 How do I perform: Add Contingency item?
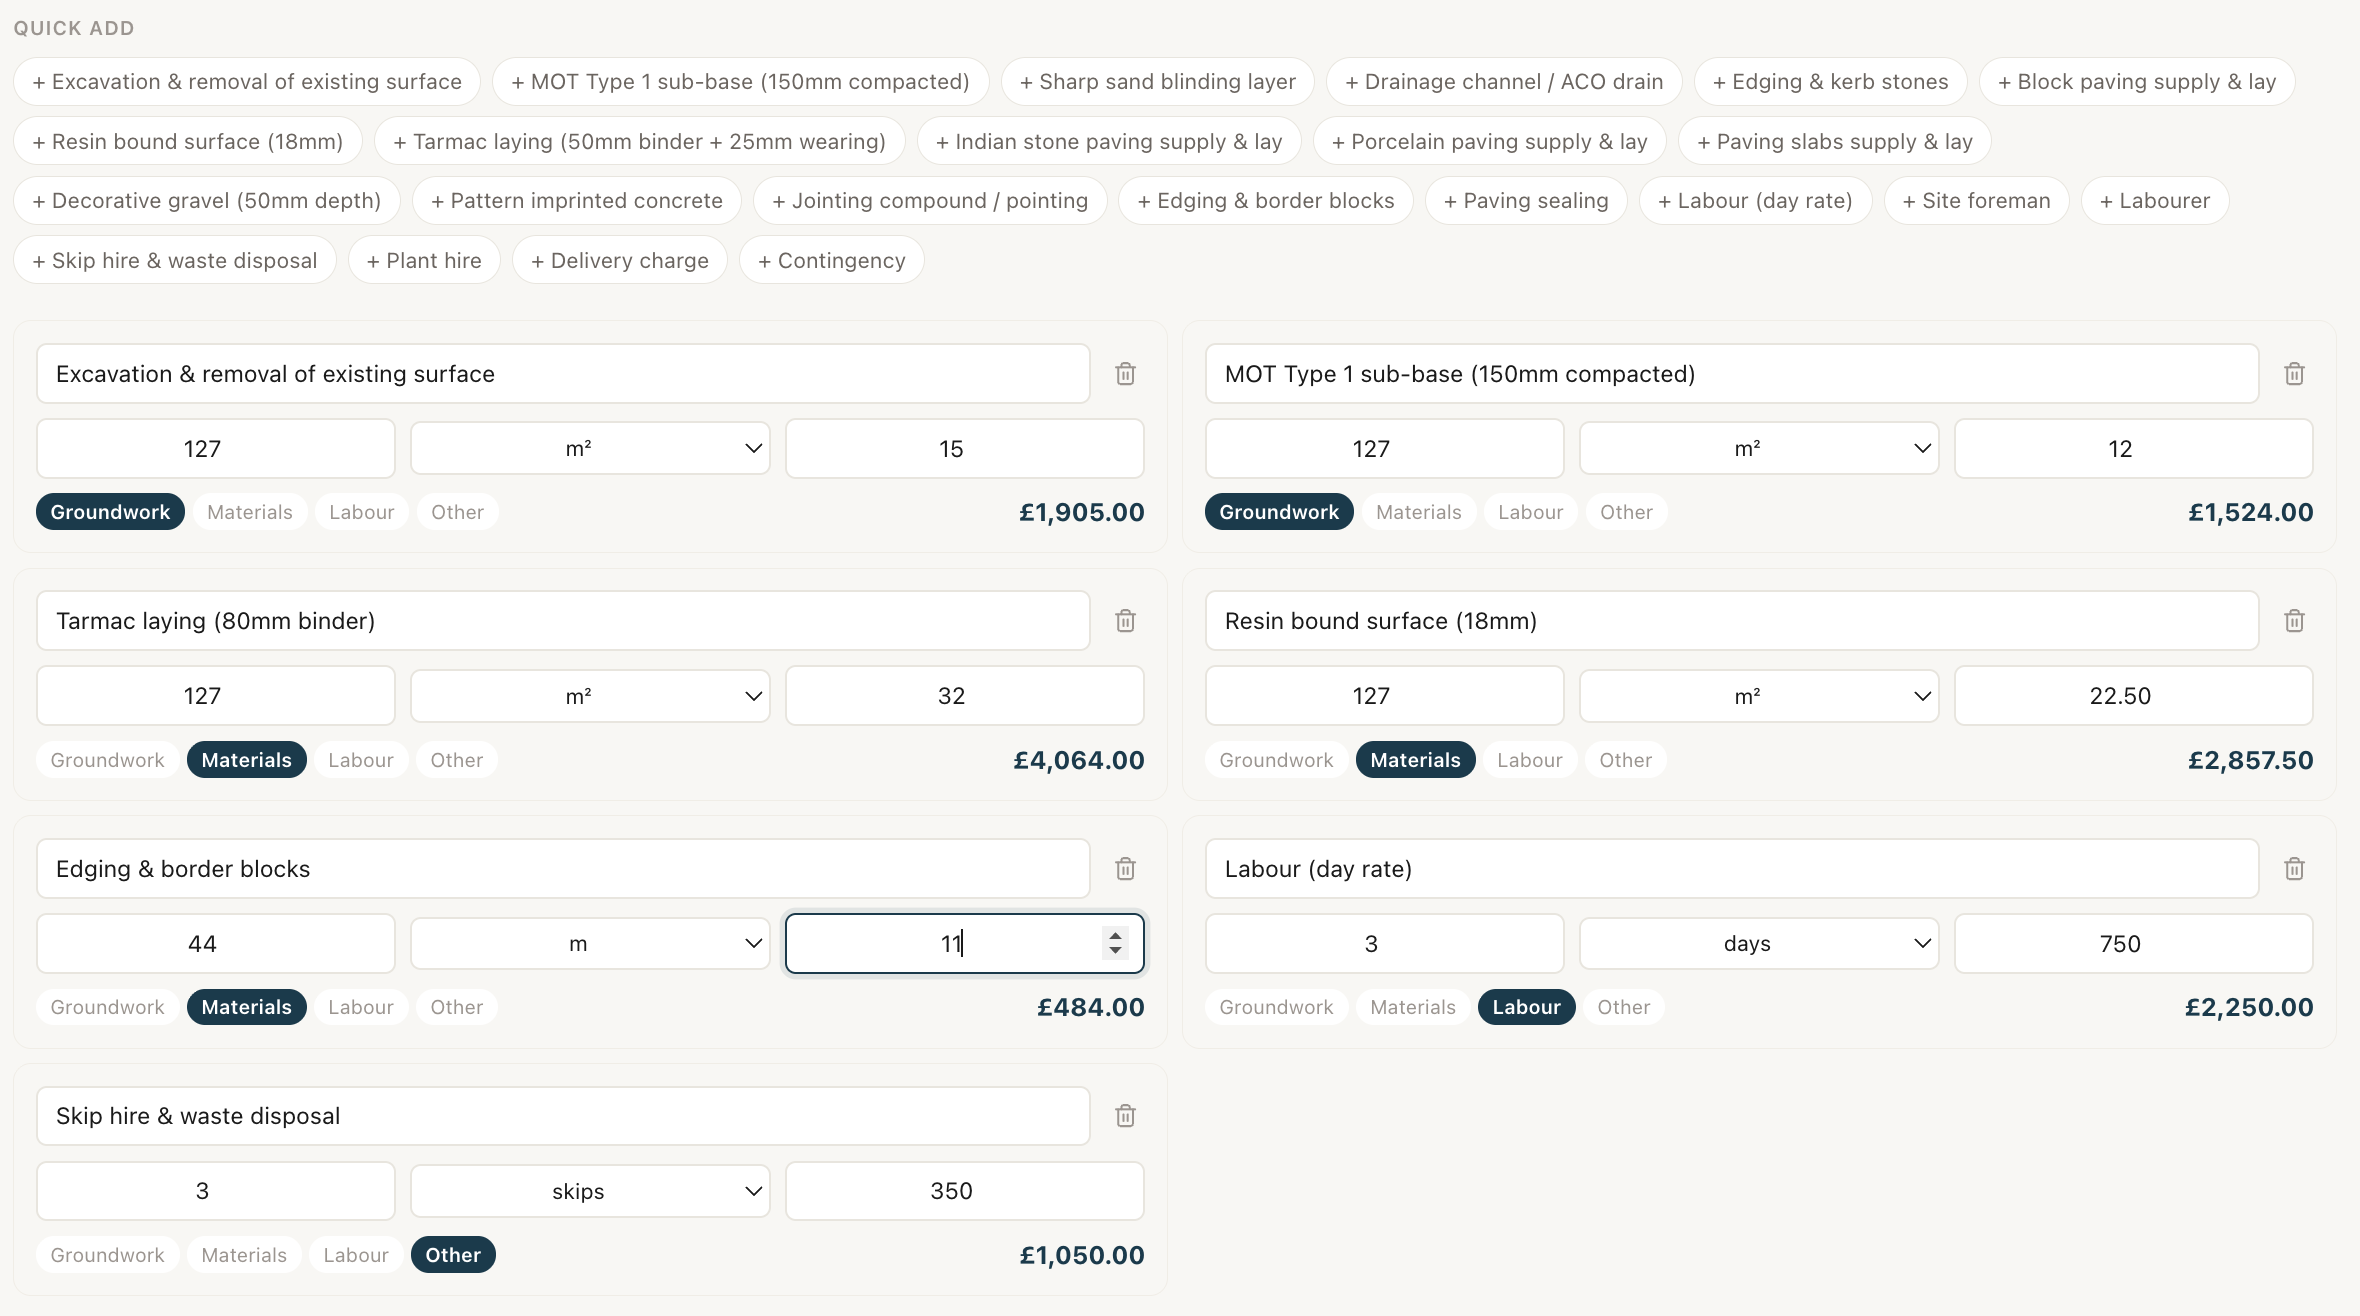(832, 261)
